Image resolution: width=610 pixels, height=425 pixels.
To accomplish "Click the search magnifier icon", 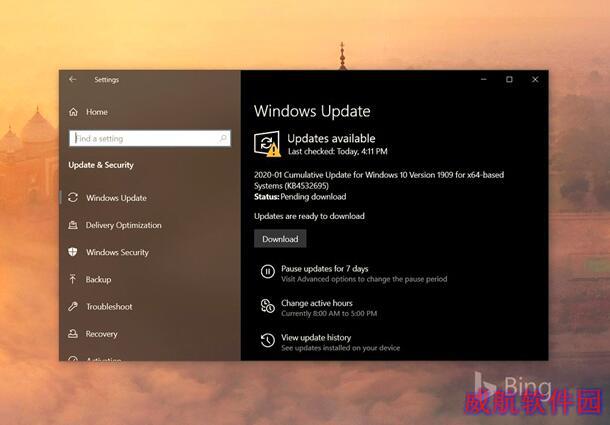I will [223, 138].
